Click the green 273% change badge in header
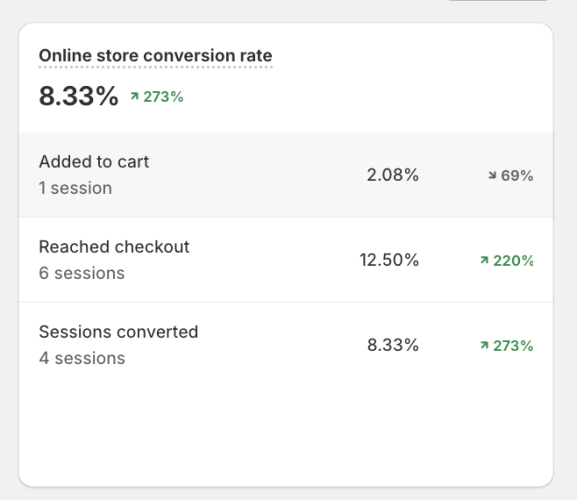This screenshot has width=577, height=500. (157, 97)
